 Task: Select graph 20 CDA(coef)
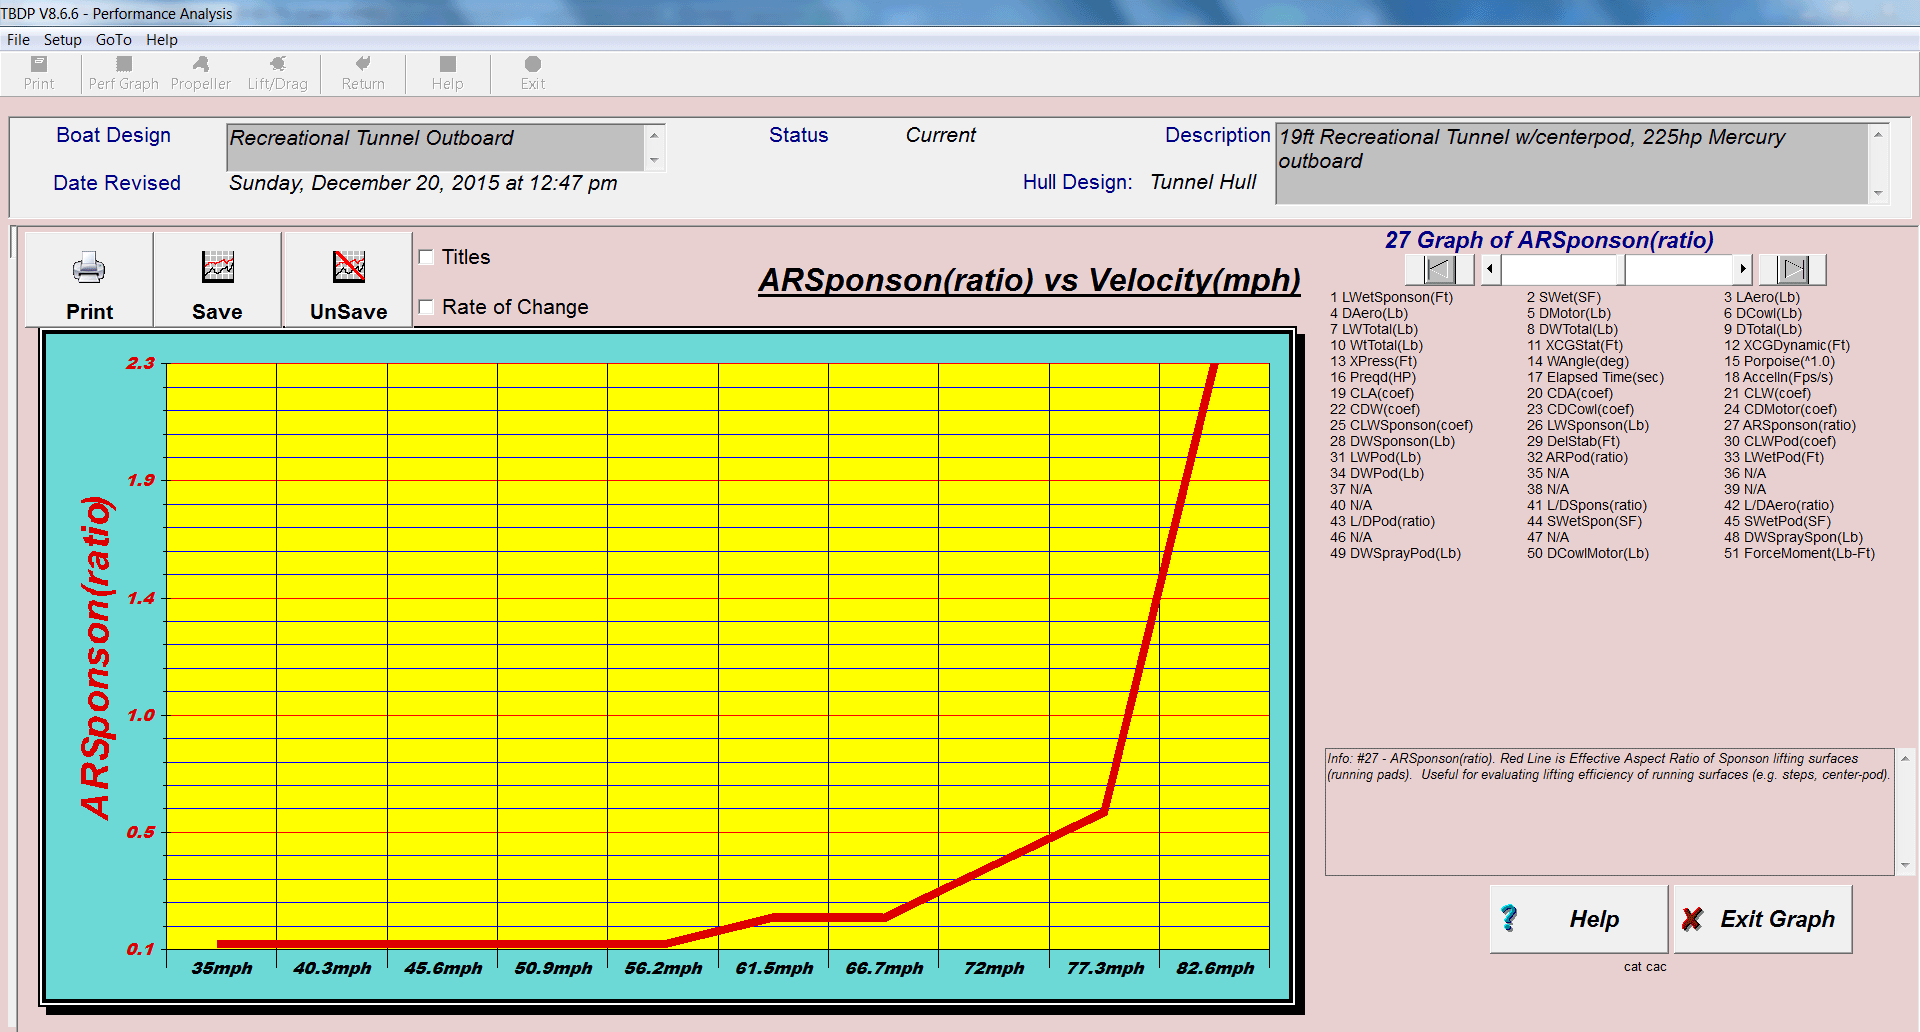pyautogui.click(x=1569, y=393)
